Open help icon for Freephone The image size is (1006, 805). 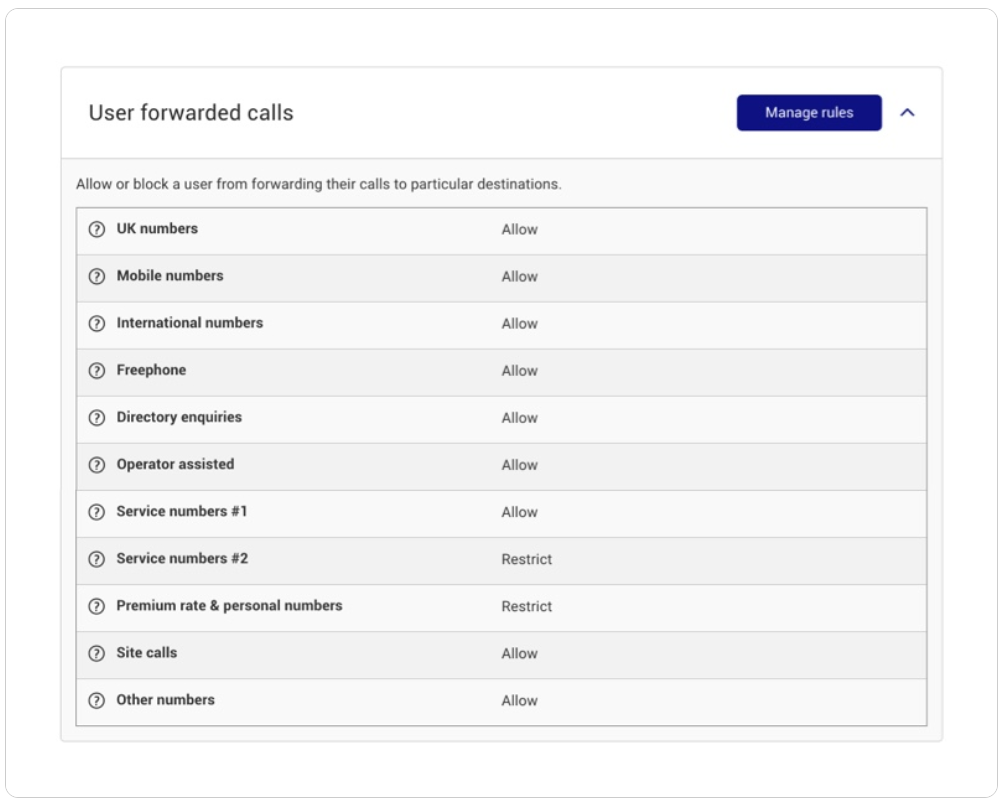(x=97, y=371)
